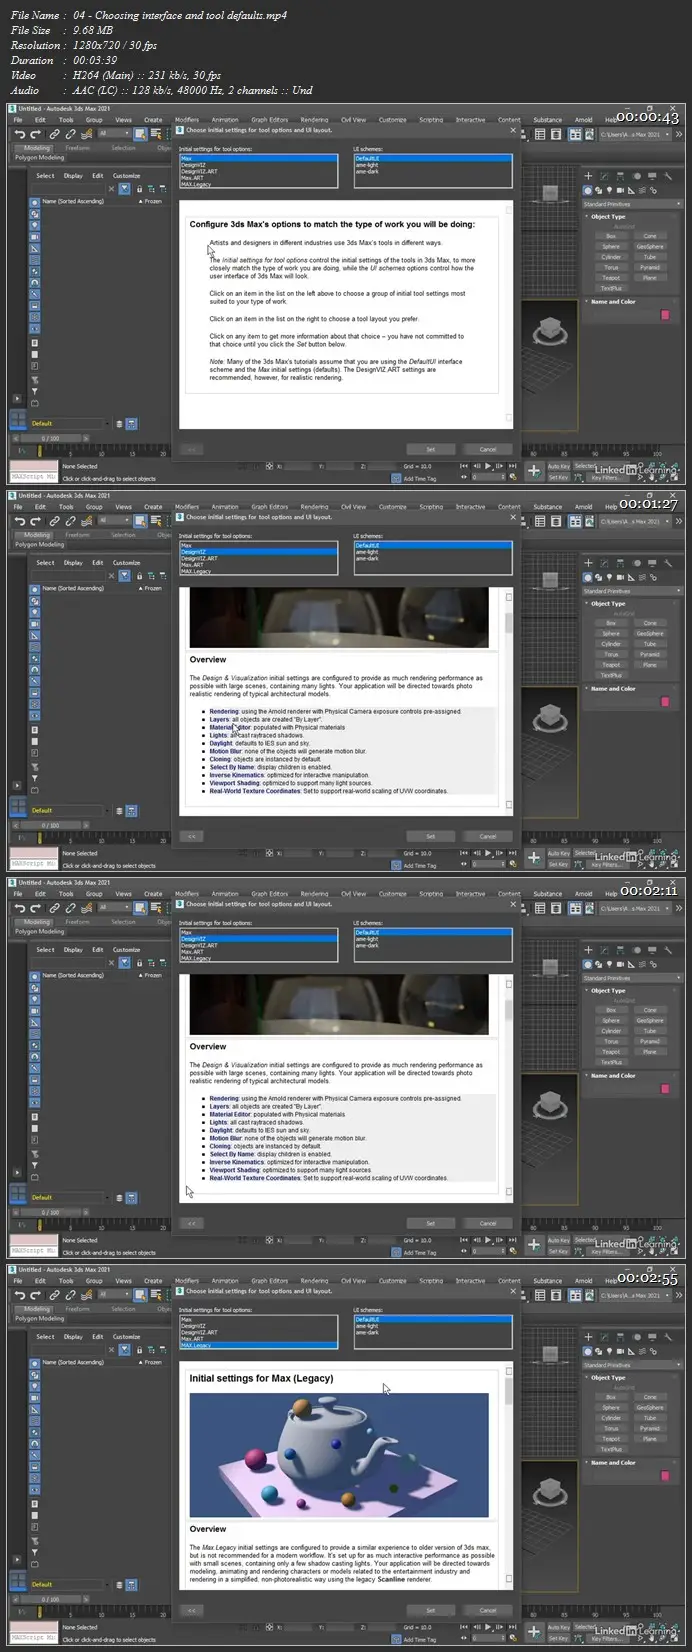
Task: Open the Motion panel tab in the 00:02:55 frame
Action: [635, 1337]
